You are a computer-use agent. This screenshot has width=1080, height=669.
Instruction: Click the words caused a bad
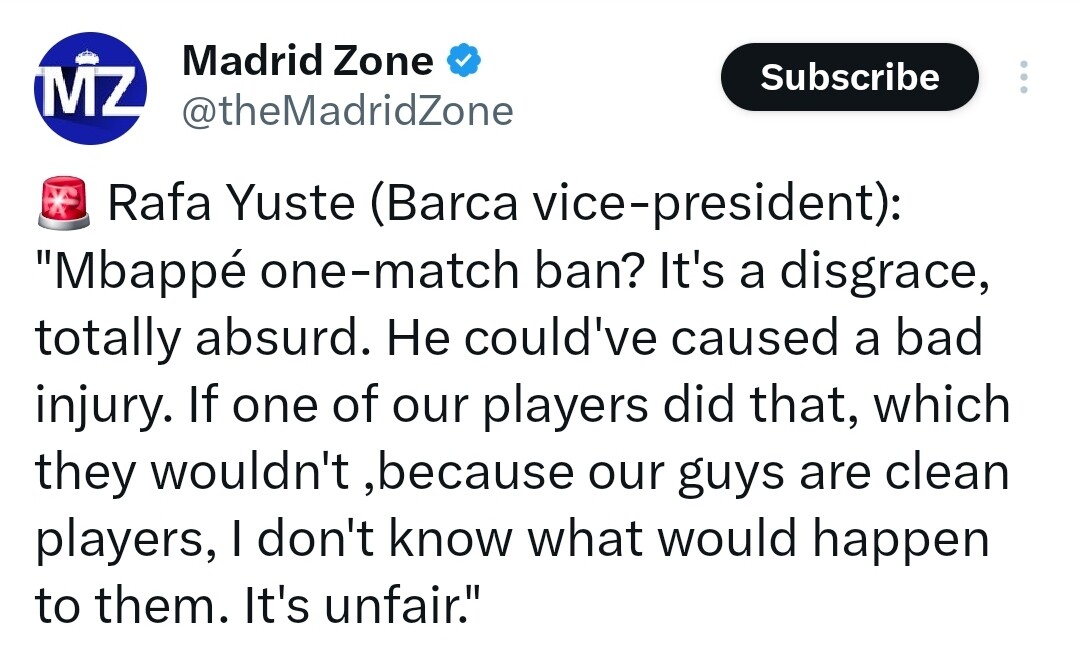(827, 338)
